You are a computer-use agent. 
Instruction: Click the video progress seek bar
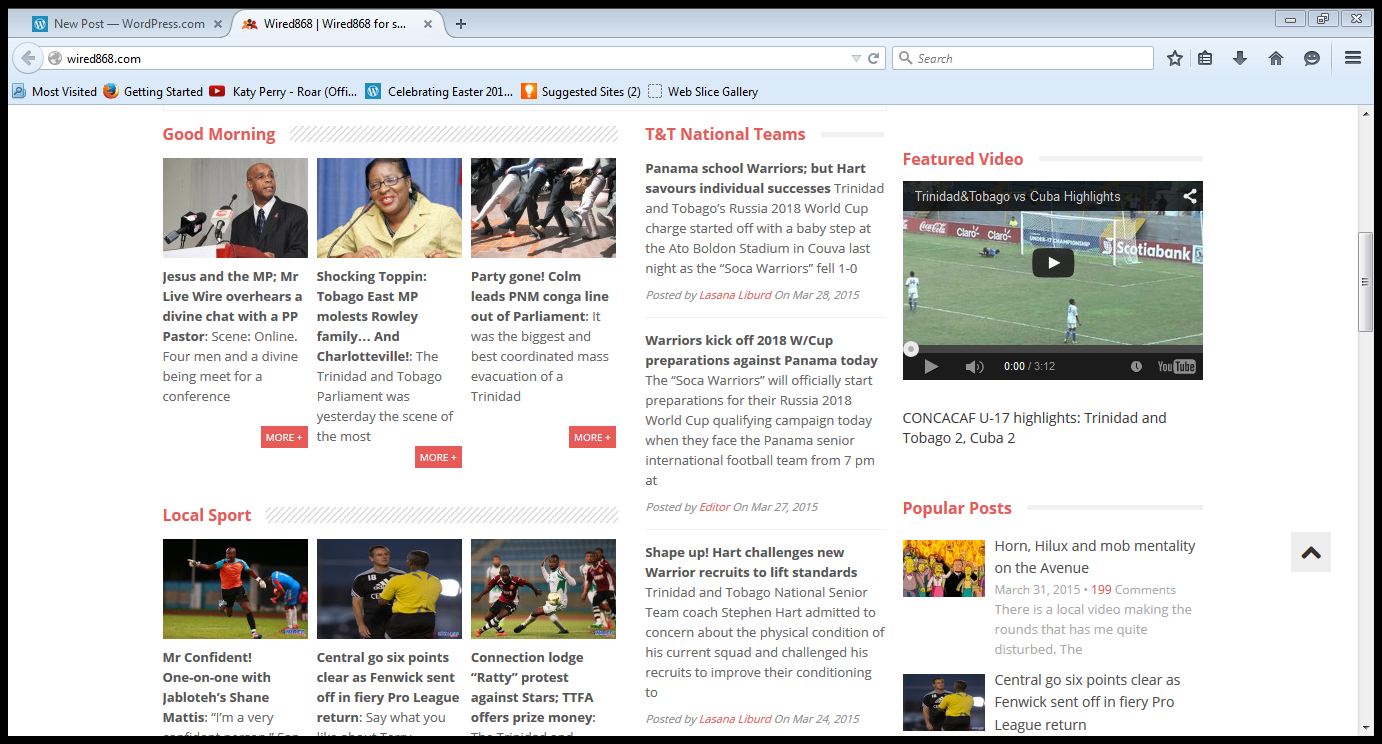(x=1052, y=349)
